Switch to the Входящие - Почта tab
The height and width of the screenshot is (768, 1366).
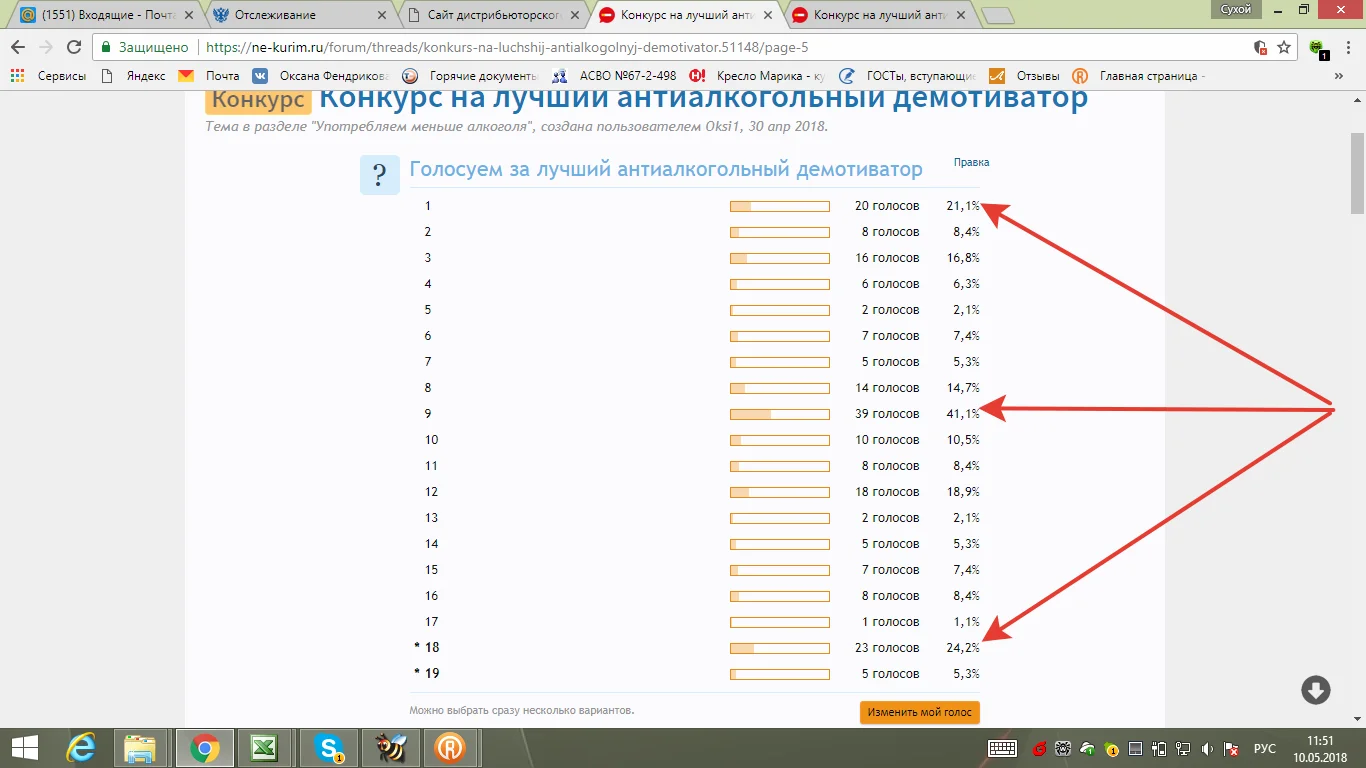[105, 15]
